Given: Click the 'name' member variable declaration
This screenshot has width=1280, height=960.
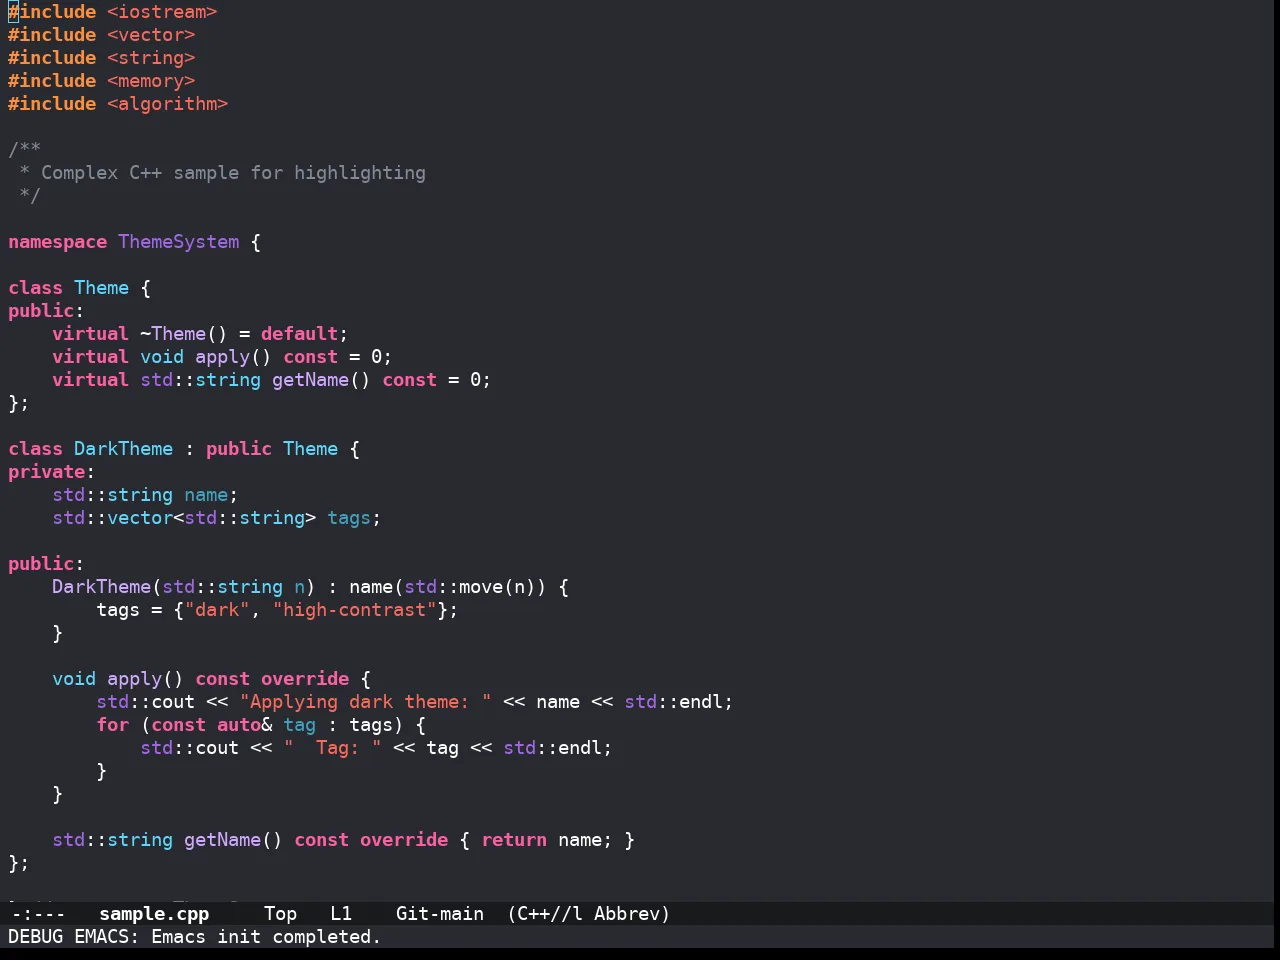Looking at the screenshot, I should [x=206, y=495].
